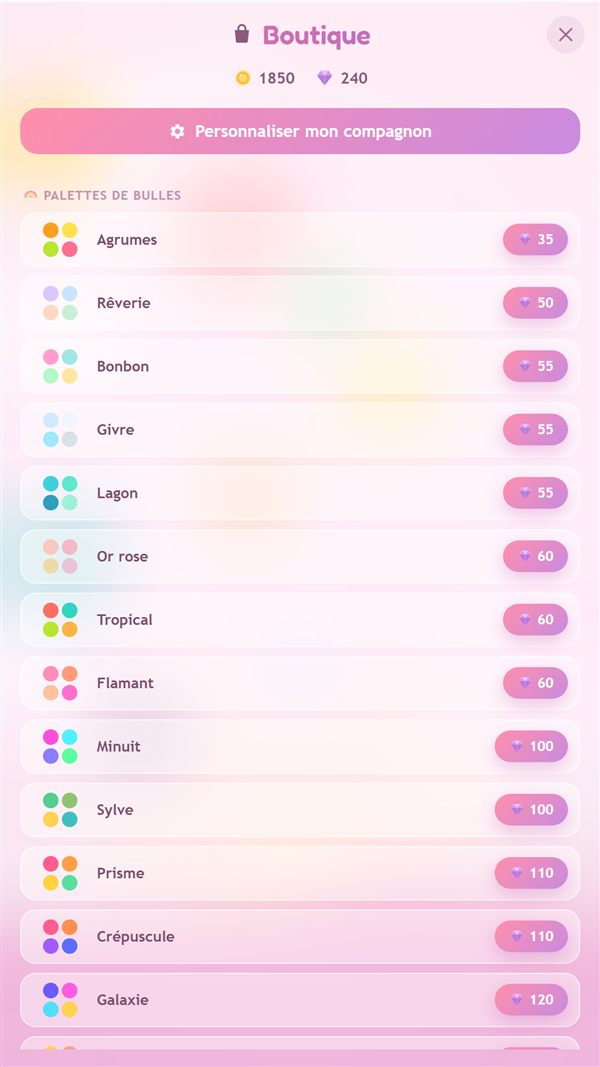Screen dimensions: 600x1067
Task: Click the Minuit neon swatch icon
Action: 60,746
